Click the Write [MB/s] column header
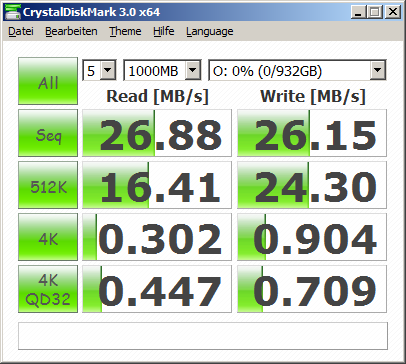The height and width of the screenshot is (364, 406). click(x=313, y=97)
